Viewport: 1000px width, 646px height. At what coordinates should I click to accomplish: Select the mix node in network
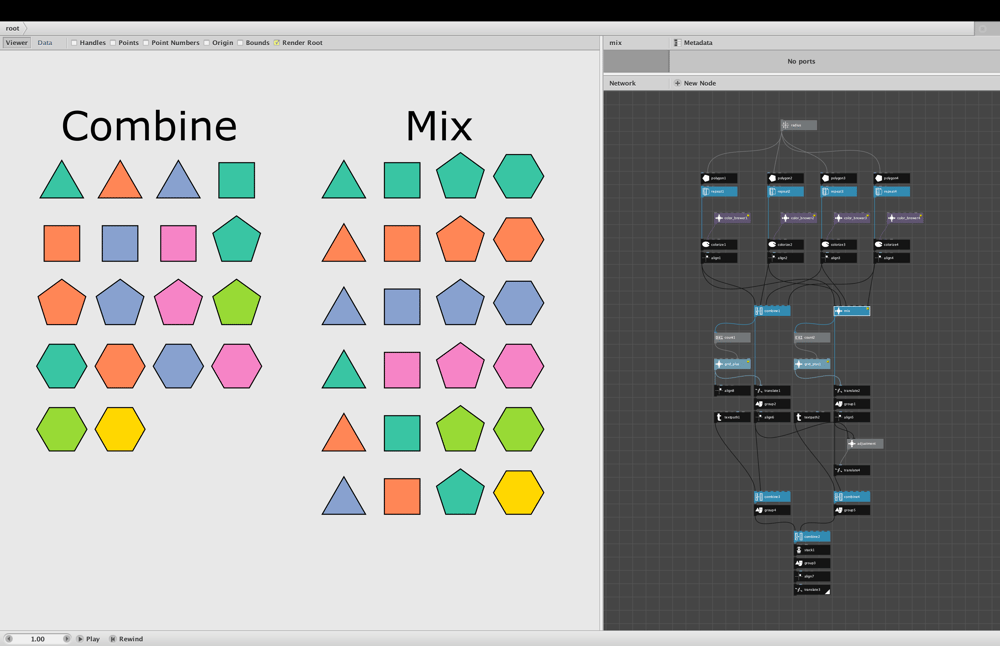851,311
